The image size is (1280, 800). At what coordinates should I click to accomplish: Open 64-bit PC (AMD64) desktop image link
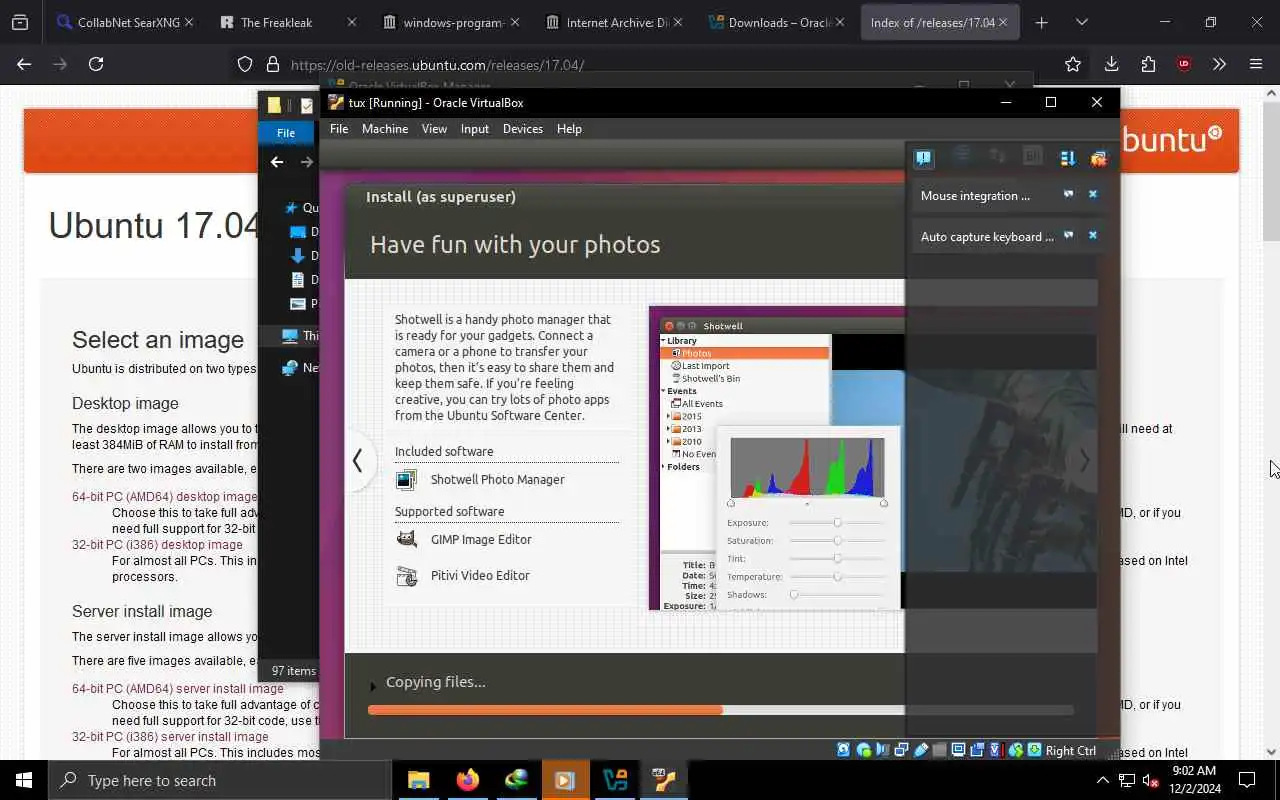pyautogui.click(x=164, y=496)
